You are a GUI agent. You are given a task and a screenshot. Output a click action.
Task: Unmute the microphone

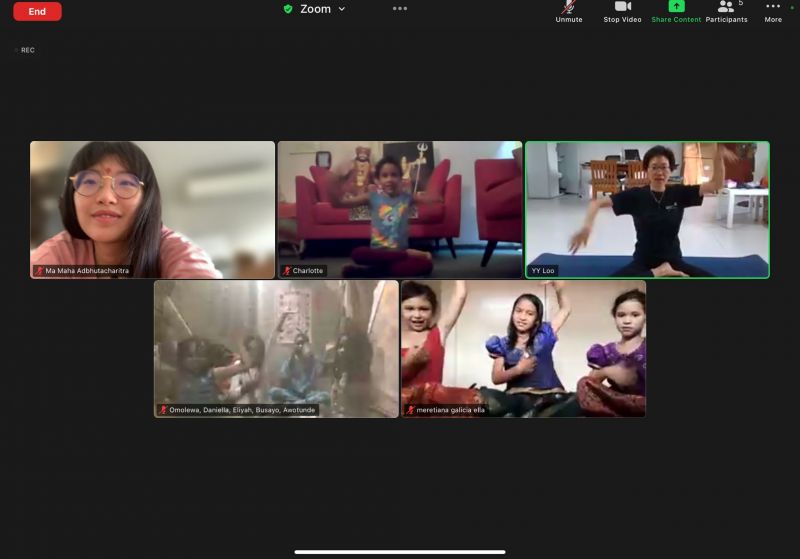coord(568,12)
